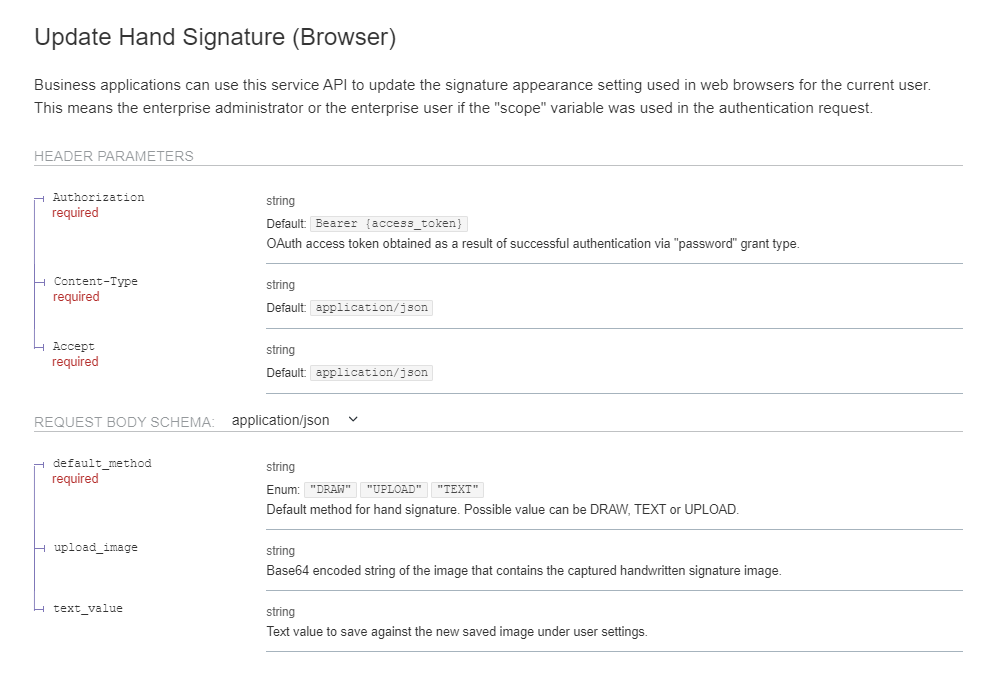Click the upload_image body parameter

(x=96, y=547)
